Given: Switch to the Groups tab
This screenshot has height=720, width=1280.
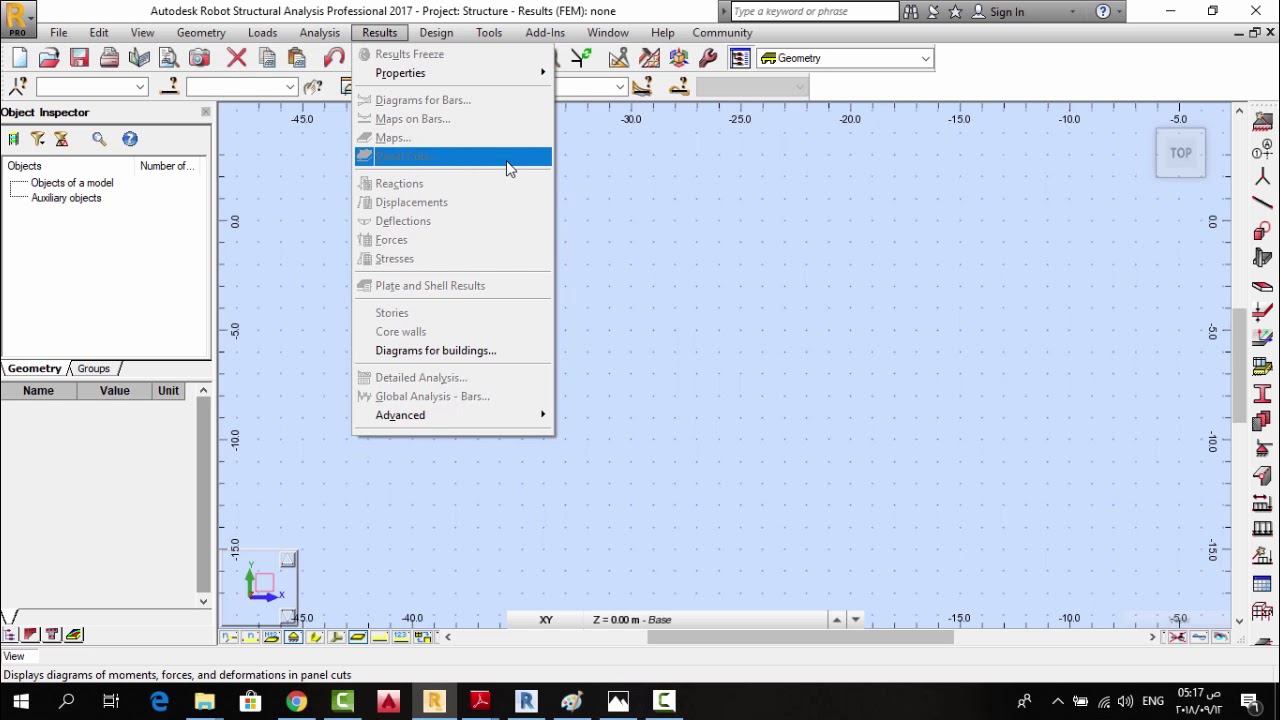Looking at the screenshot, I should pyautogui.click(x=94, y=369).
